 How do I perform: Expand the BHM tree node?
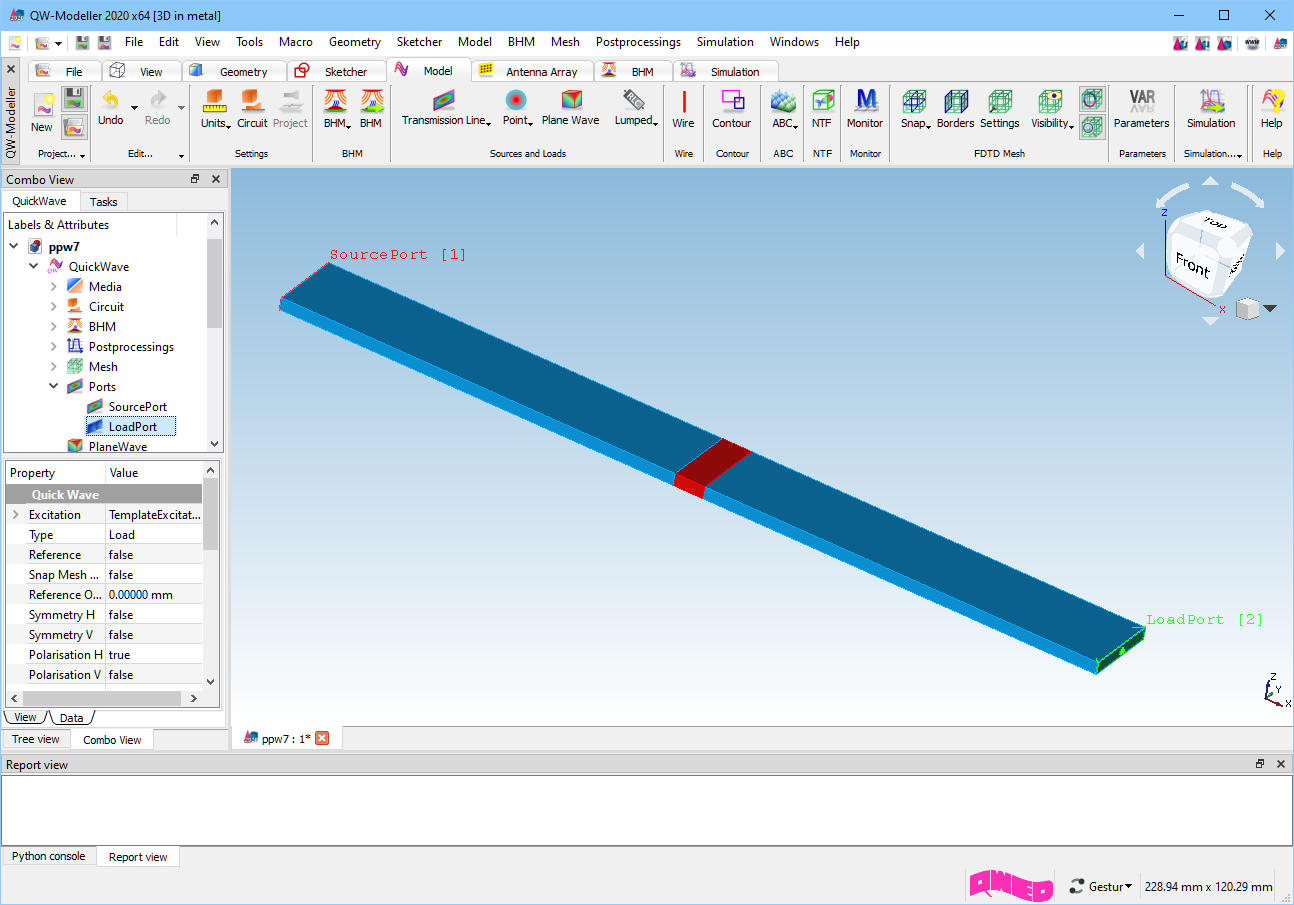(54, 327)
